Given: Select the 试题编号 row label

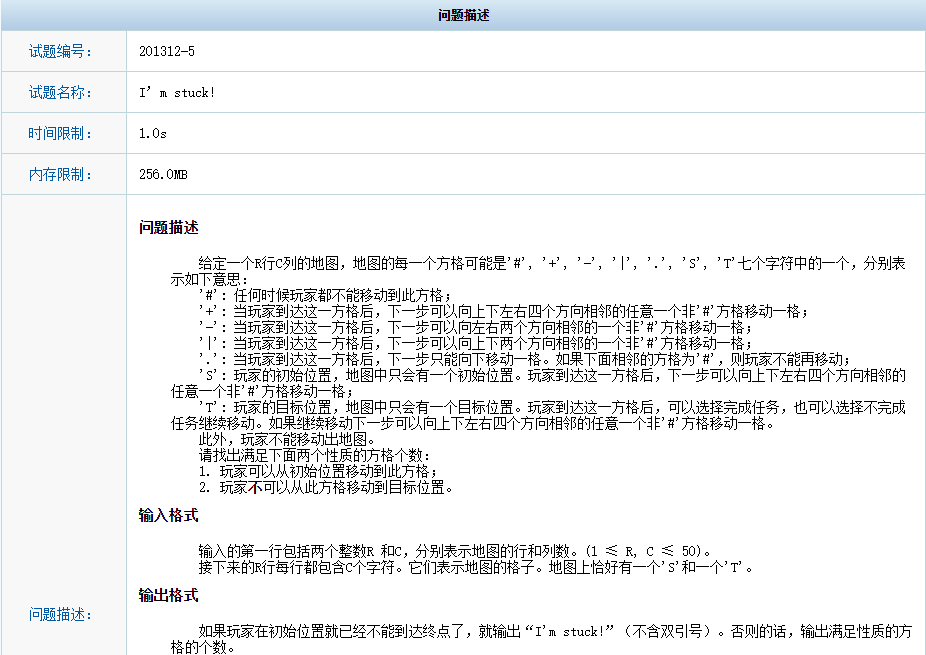Looking at the screenshot, I should 60,51.
